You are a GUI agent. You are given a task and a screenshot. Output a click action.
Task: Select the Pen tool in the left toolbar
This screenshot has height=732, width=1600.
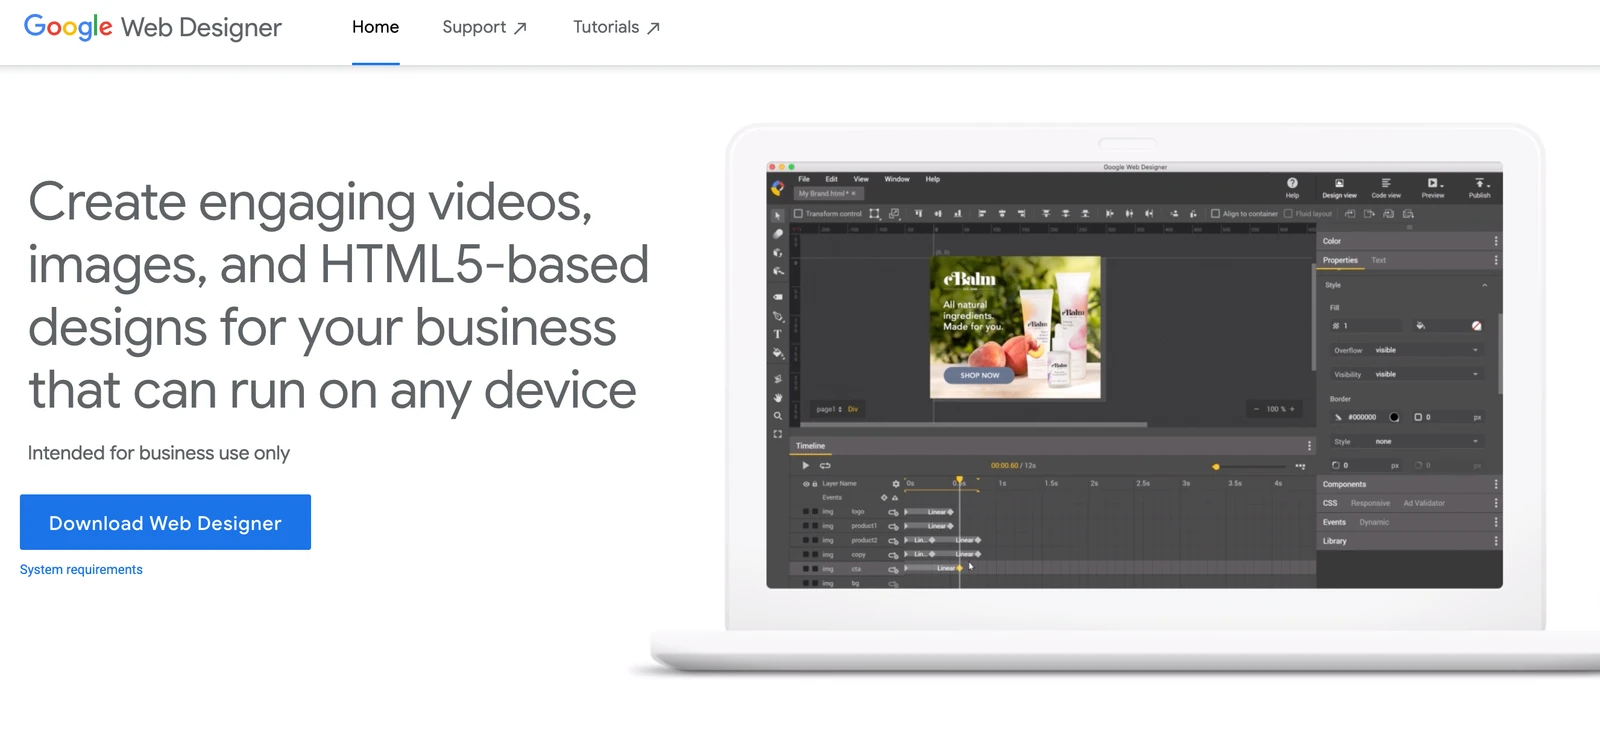[x=778, y=316]
